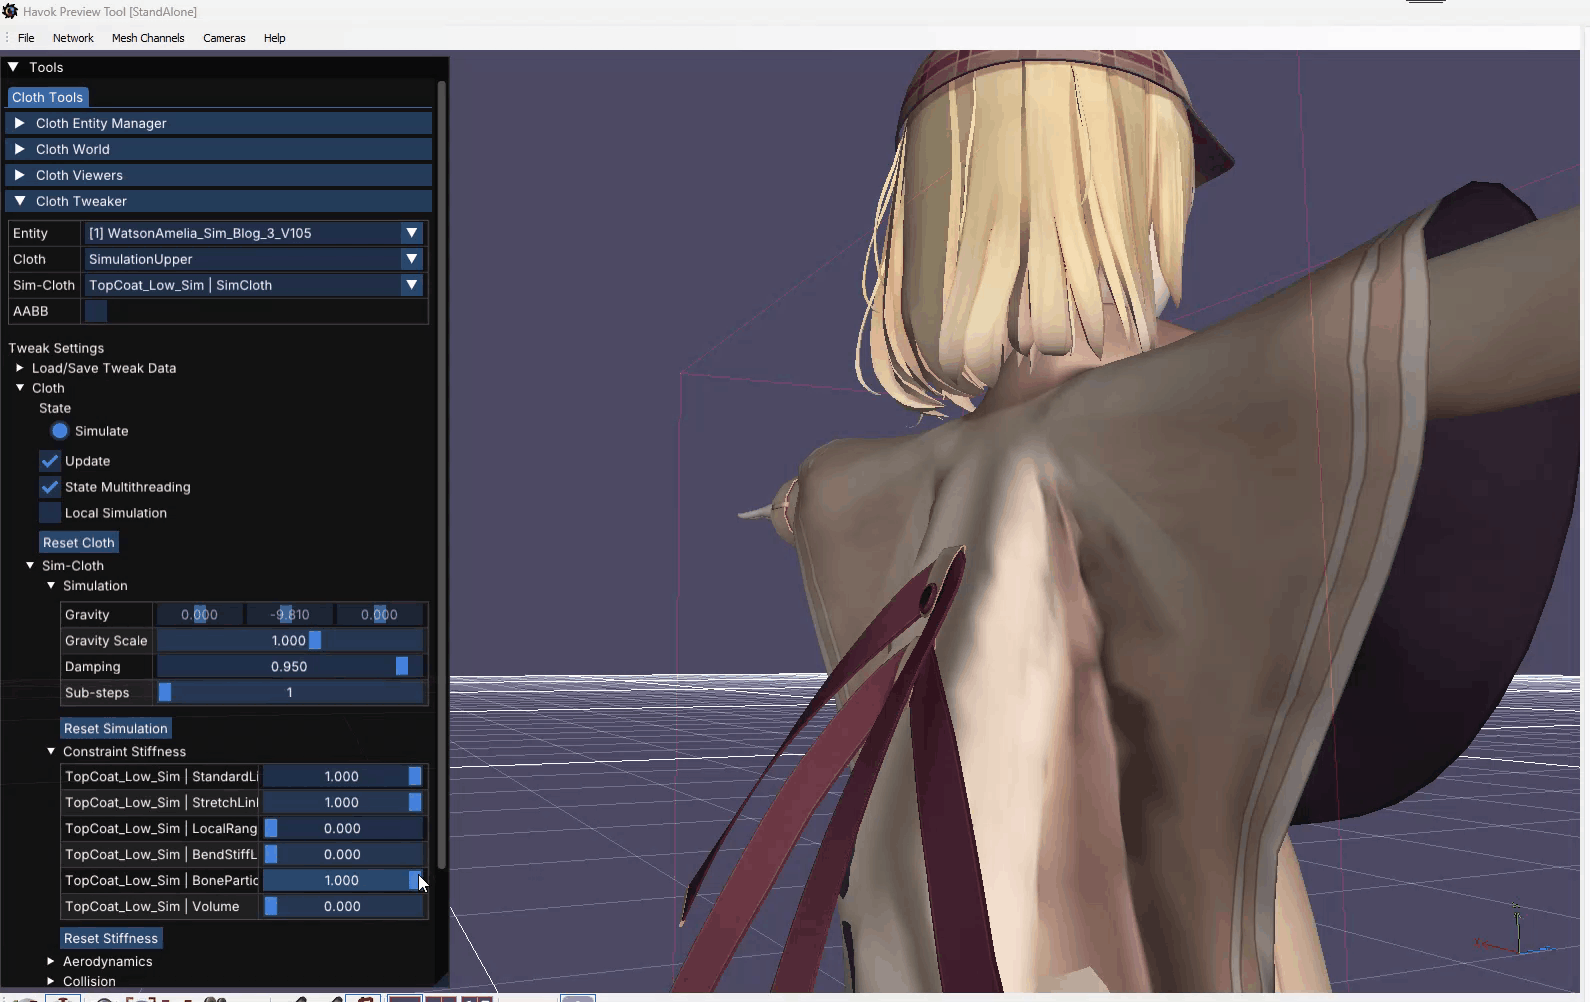The image size is (1590, 1002).
Task: Open the Entity dropdown WatsonAmelia_Sim_Blog_3_V105
Action: coord(254,233)
